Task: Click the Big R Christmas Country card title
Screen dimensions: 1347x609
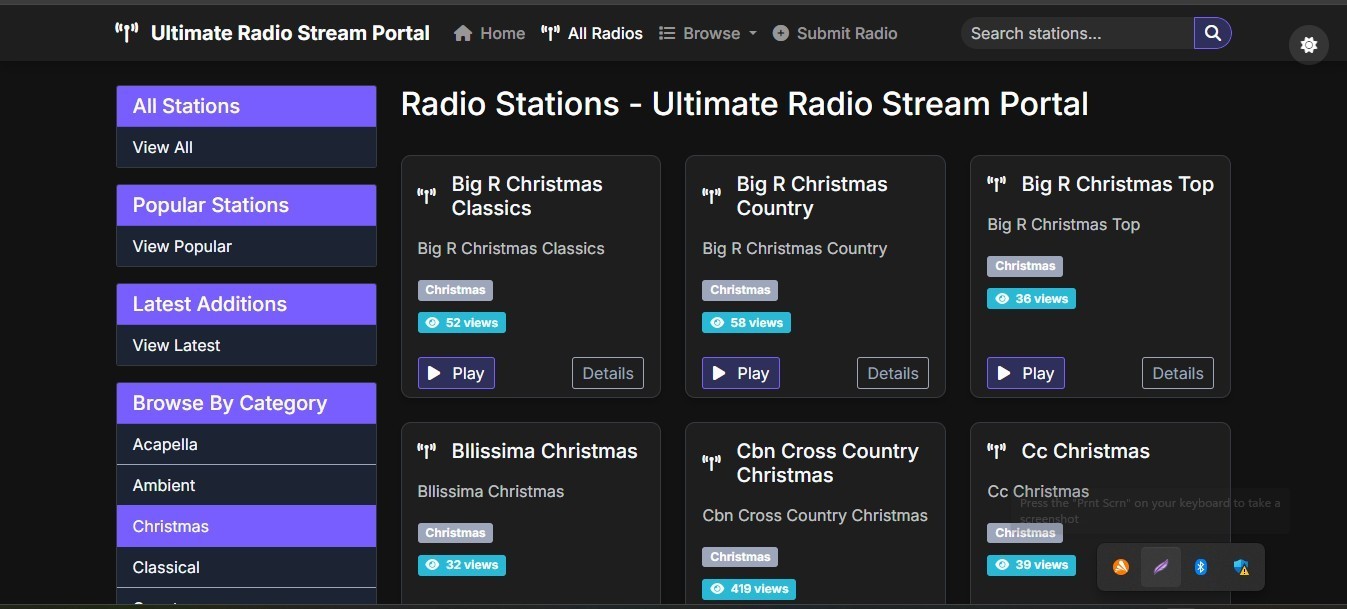Action: [812, 196]
